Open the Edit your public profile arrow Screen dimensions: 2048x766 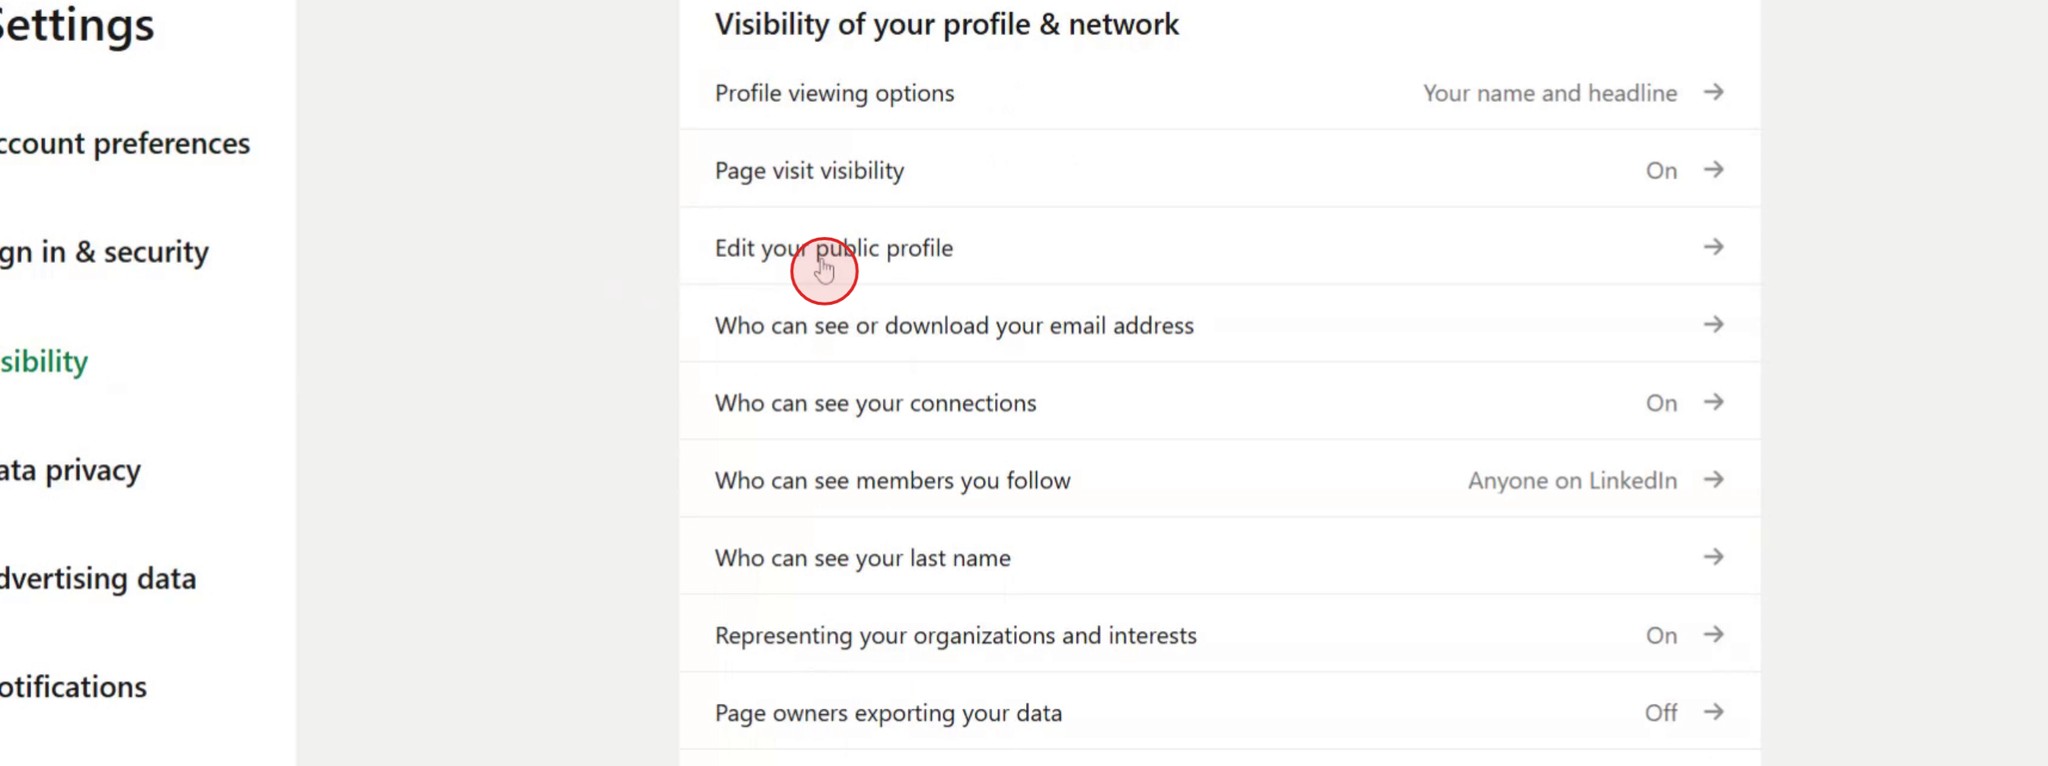pyautogui.click(x=1714, y=246)
